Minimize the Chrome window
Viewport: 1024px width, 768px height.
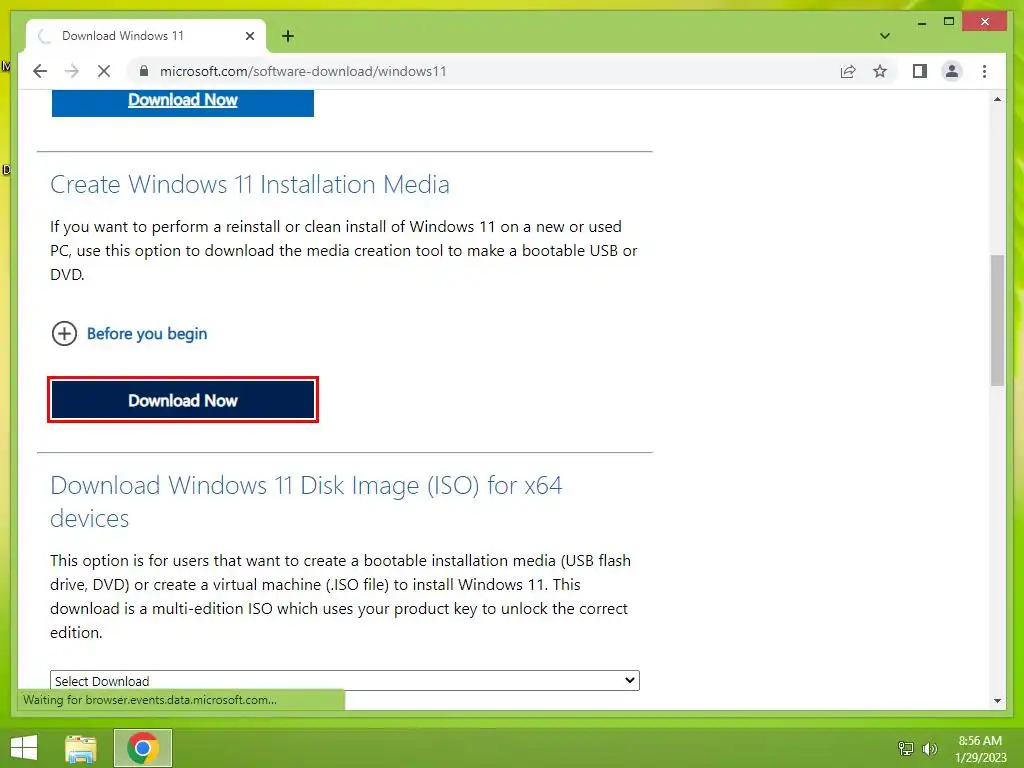coord(921,22)
